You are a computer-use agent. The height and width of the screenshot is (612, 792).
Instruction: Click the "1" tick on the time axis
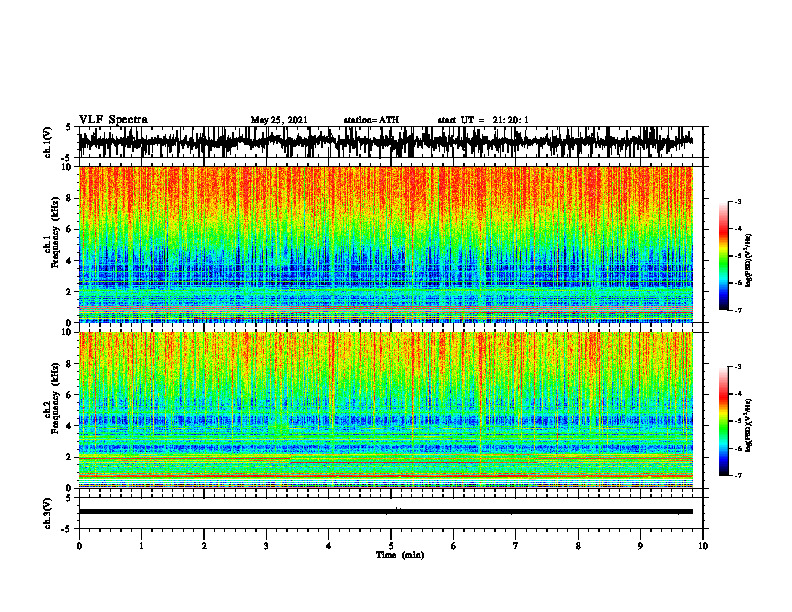click(x=141, y=546)
